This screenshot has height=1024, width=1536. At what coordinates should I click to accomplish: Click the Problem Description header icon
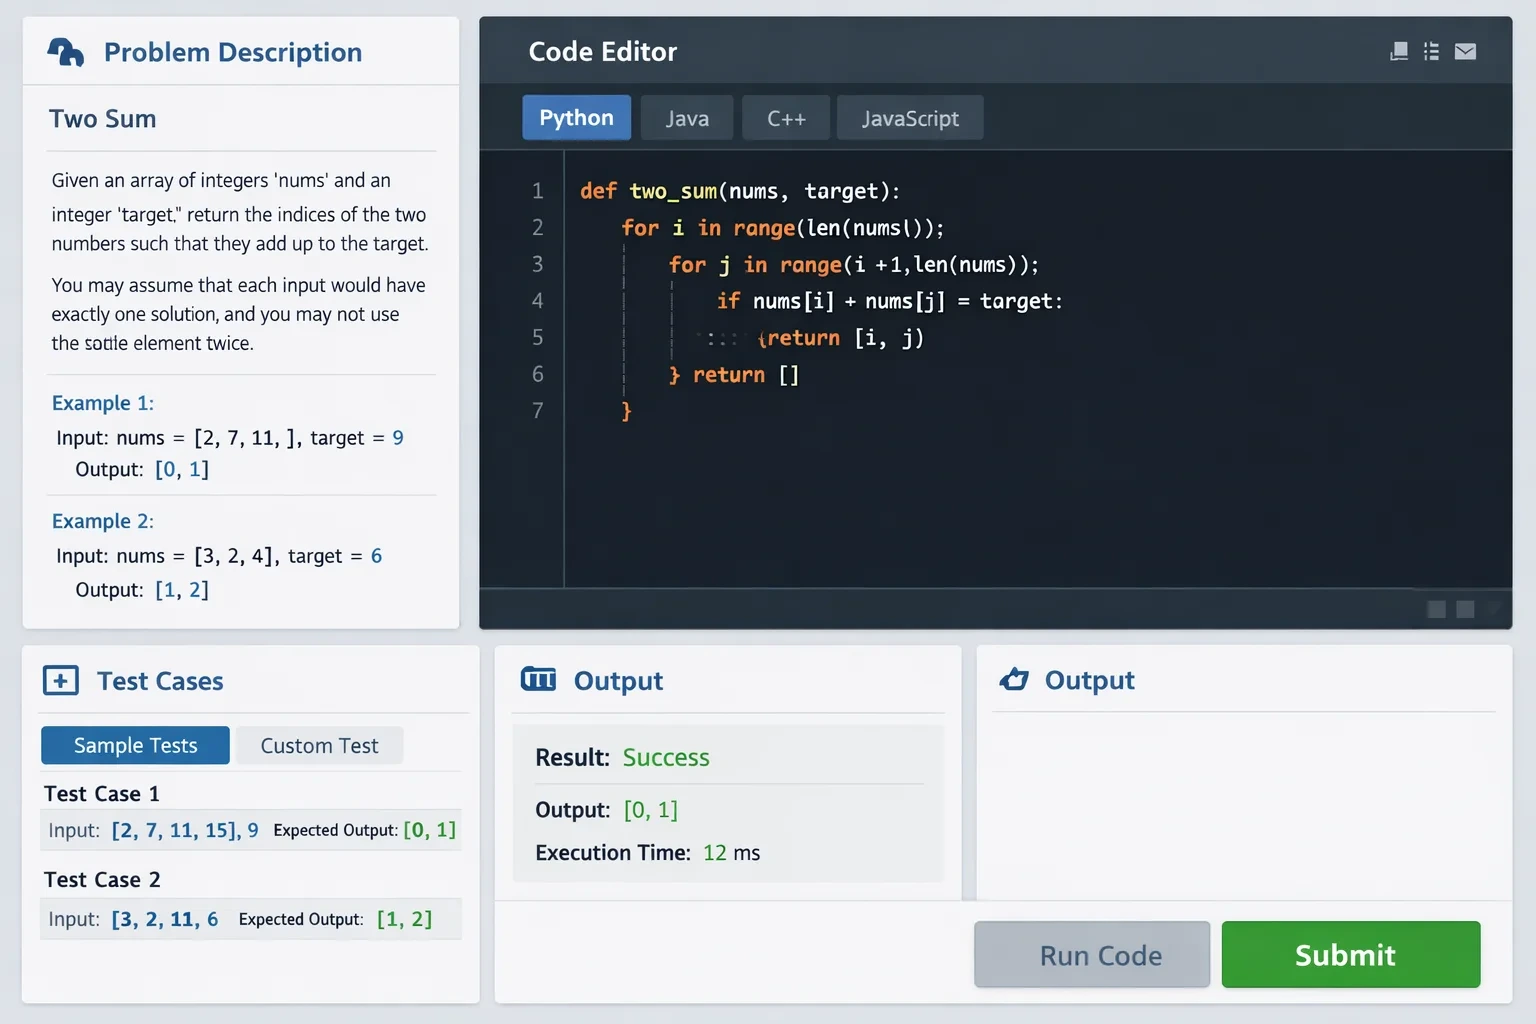pyautogui.click(x=66, y=52)
